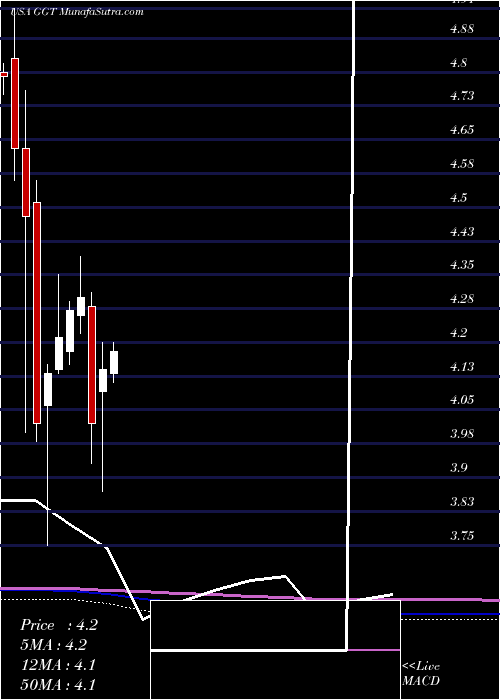Click the 3.9 price axis label

click(x=458, y=467)
